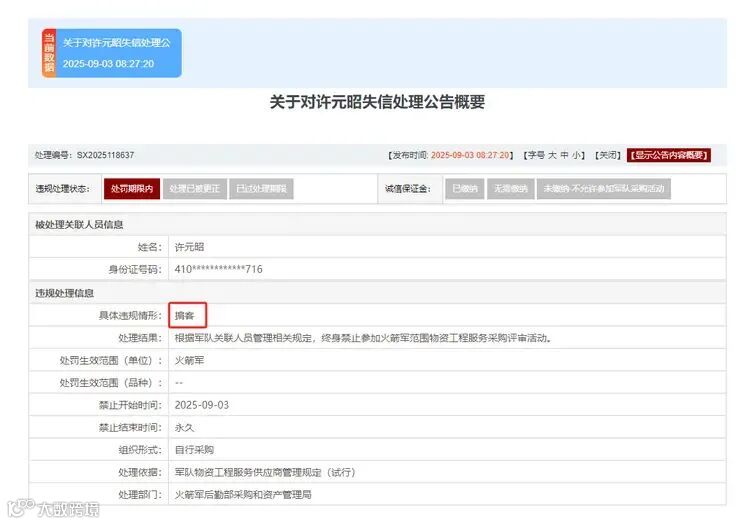Select the 已缴纳 deposit tag
The height and width of the screenshot is (524, 750).
tap(465, 189)
